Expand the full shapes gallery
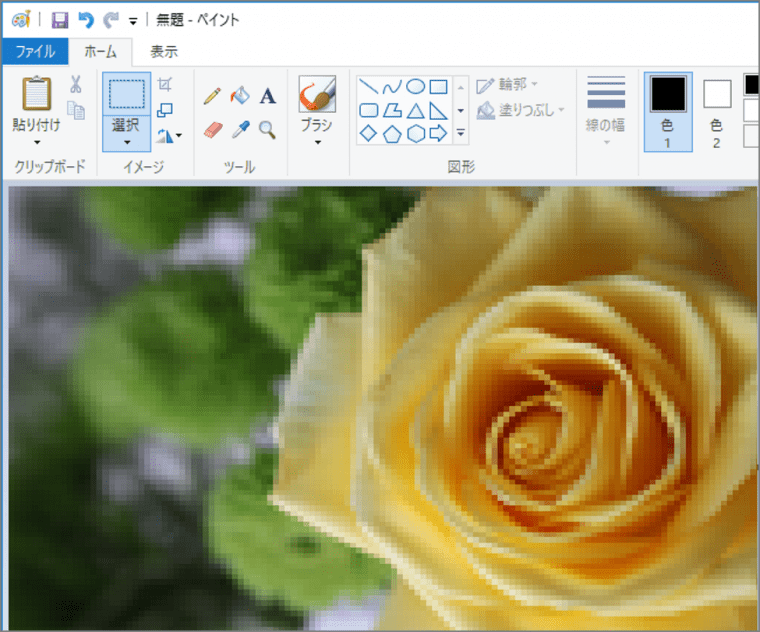The image size is (760, 632). (460, 133)
